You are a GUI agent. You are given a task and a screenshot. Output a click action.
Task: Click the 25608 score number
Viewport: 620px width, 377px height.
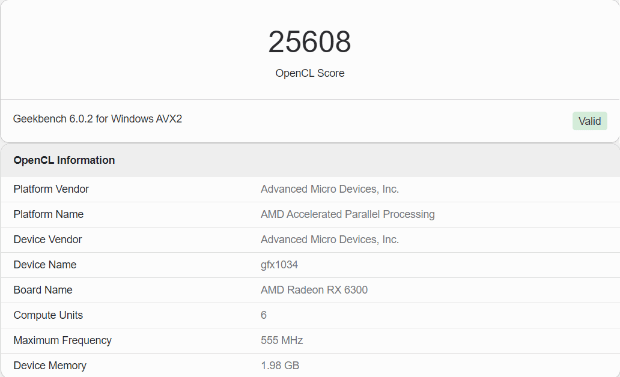pyautogui.click(x=310, y=42)
